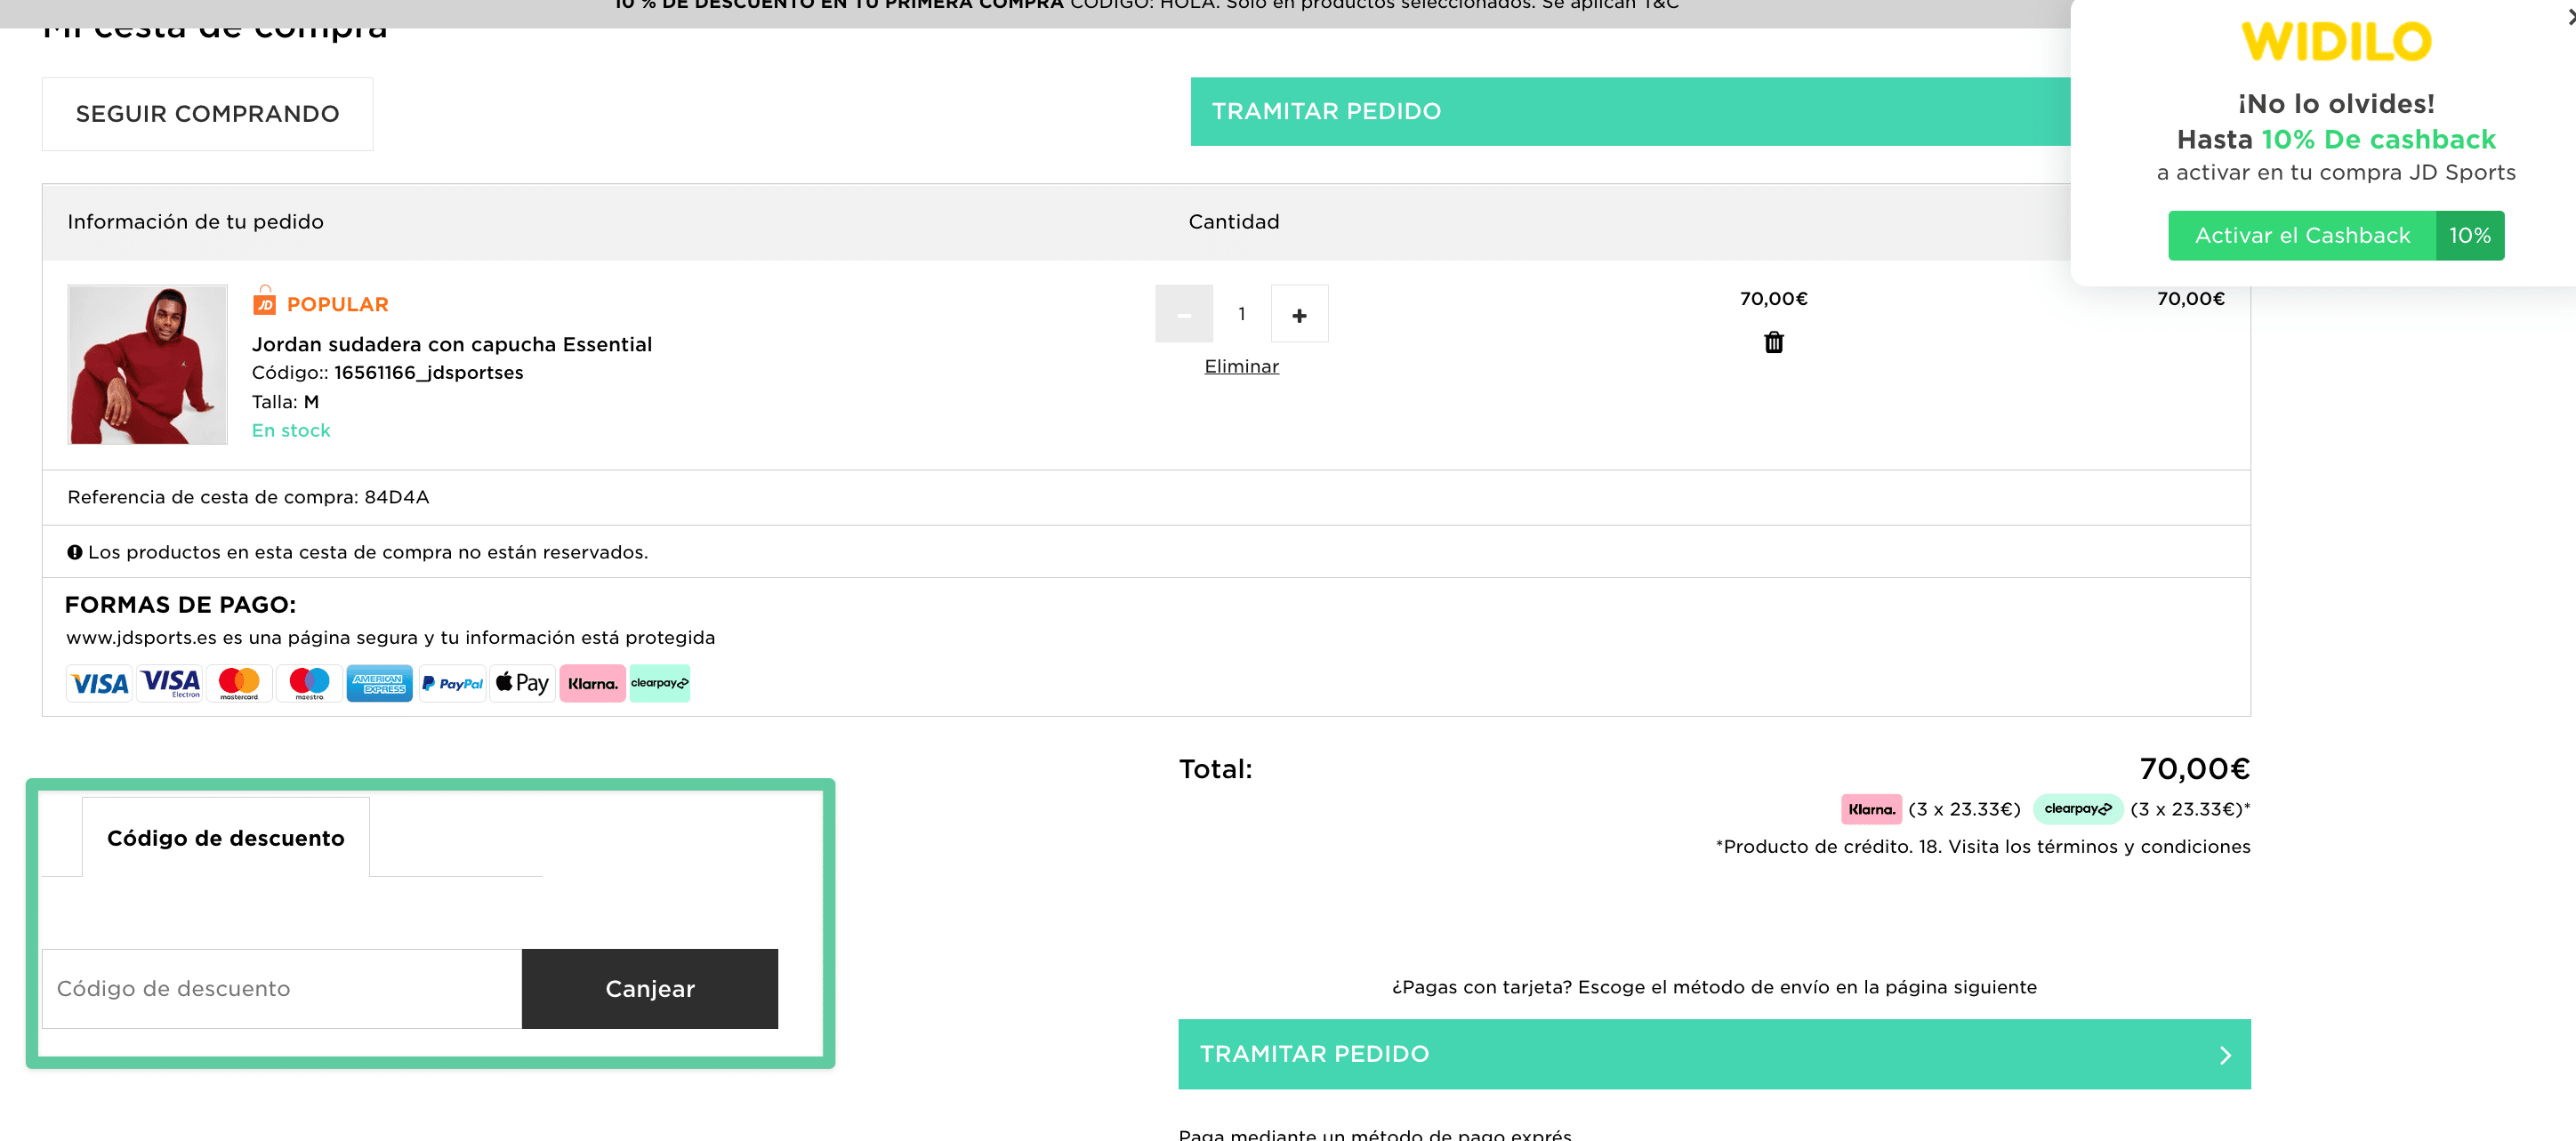This screenshot has width=2576, height=1141.
Task: Open the Código de descuento tab
Action: click(x=225, y=838)
